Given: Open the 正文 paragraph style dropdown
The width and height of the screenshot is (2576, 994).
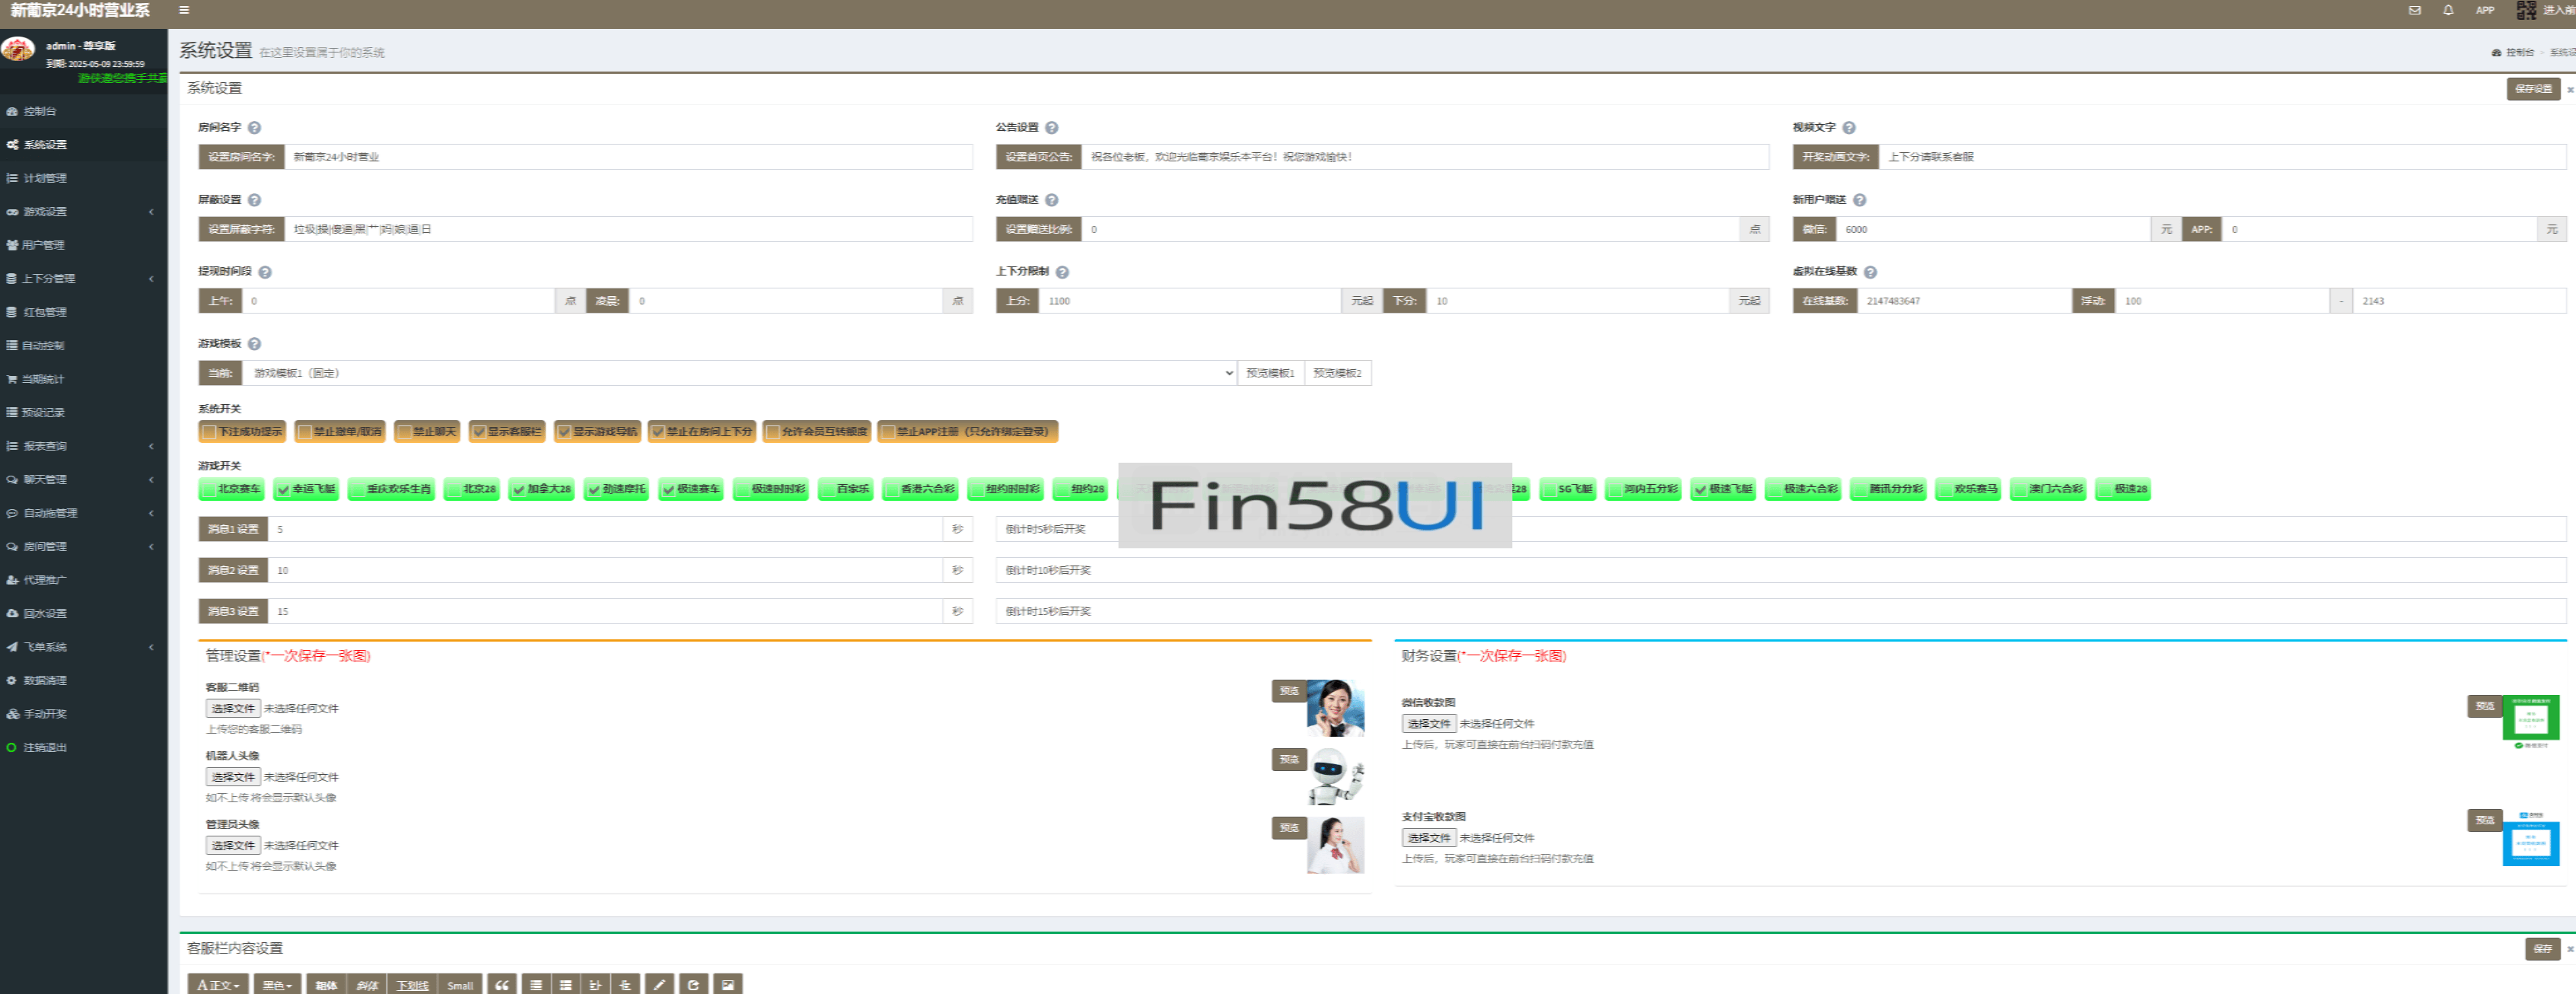Looking at the screenshot, I should (x=218, y=985).
